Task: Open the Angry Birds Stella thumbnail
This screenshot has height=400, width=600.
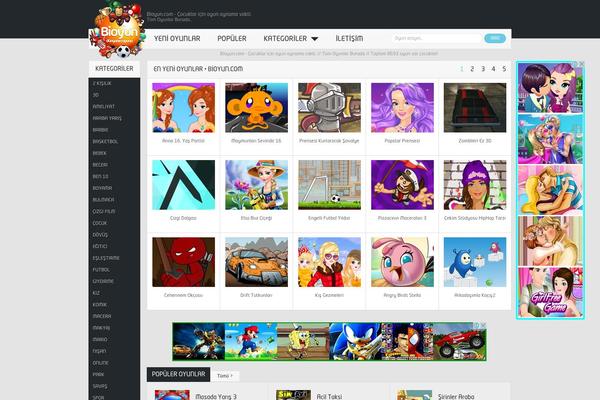Action: [x=402, y=262]
